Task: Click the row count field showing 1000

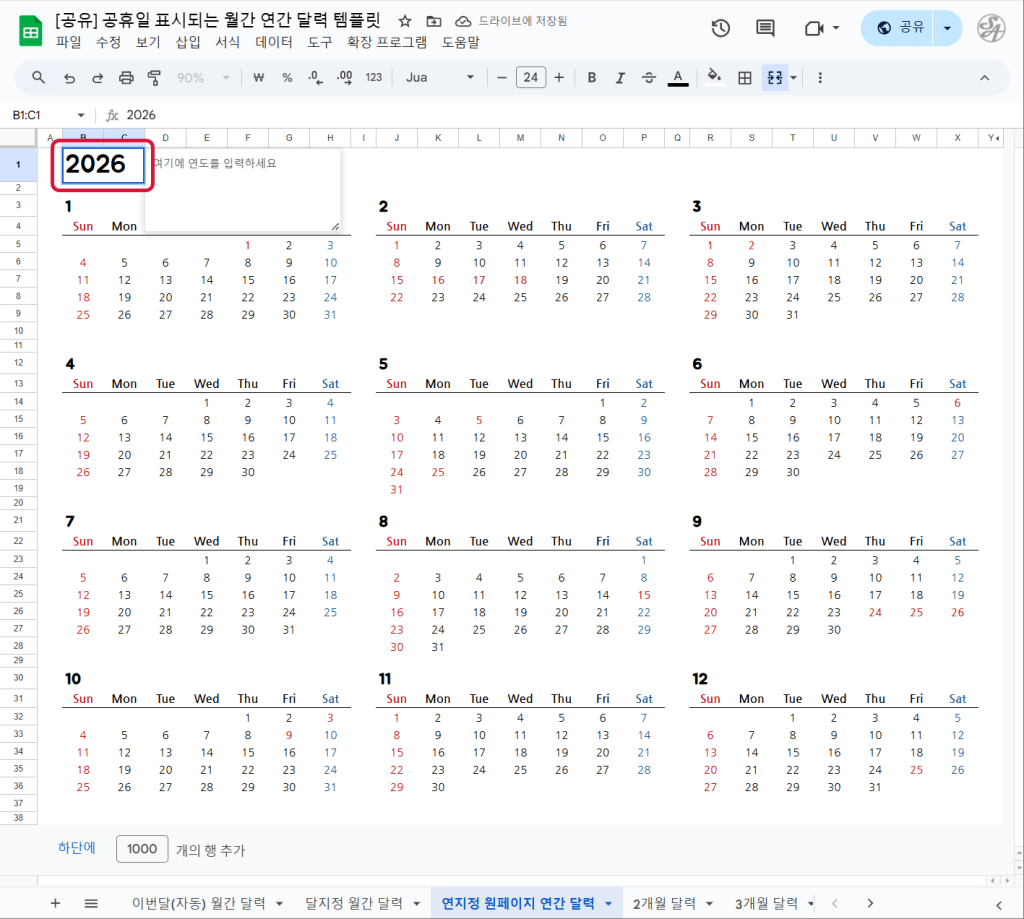Action: pos(142,849)
